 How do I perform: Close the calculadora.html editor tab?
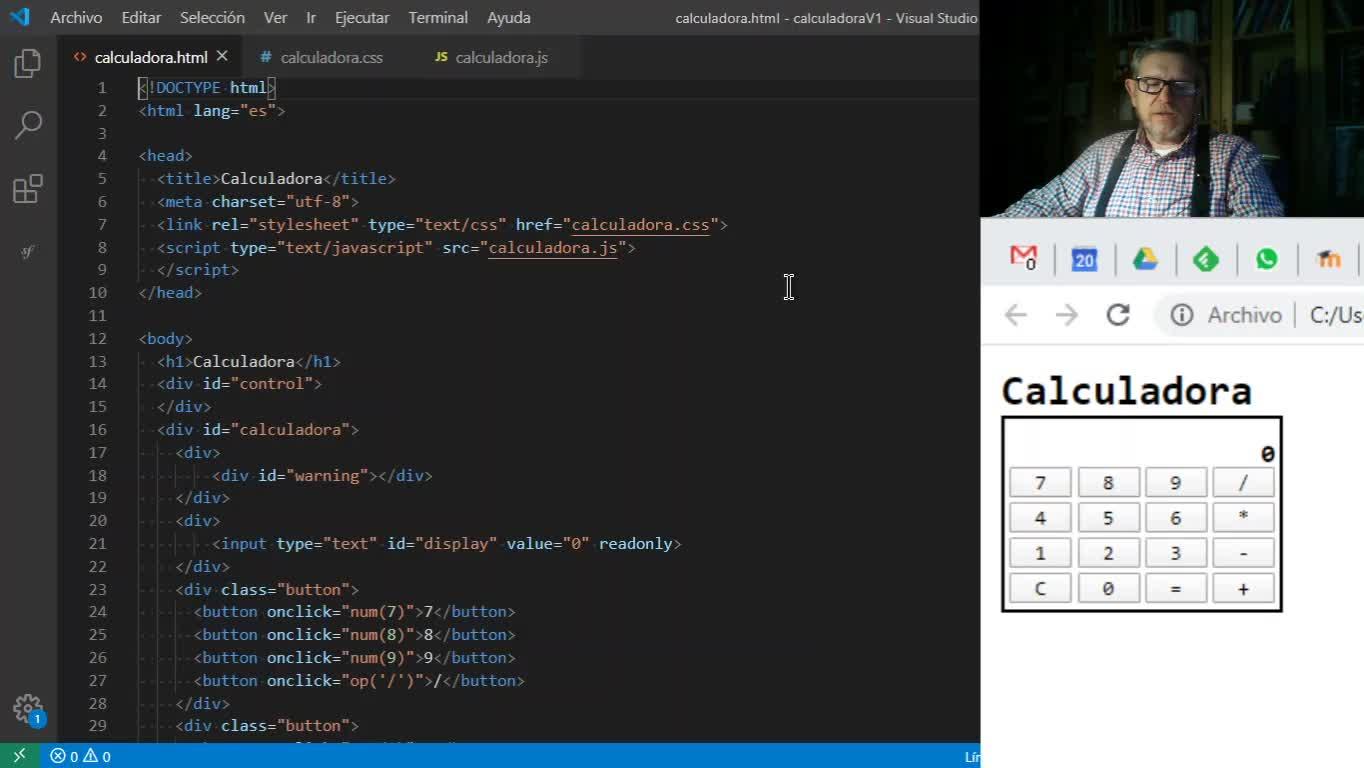pyautogui.click(x=222, y=57)
